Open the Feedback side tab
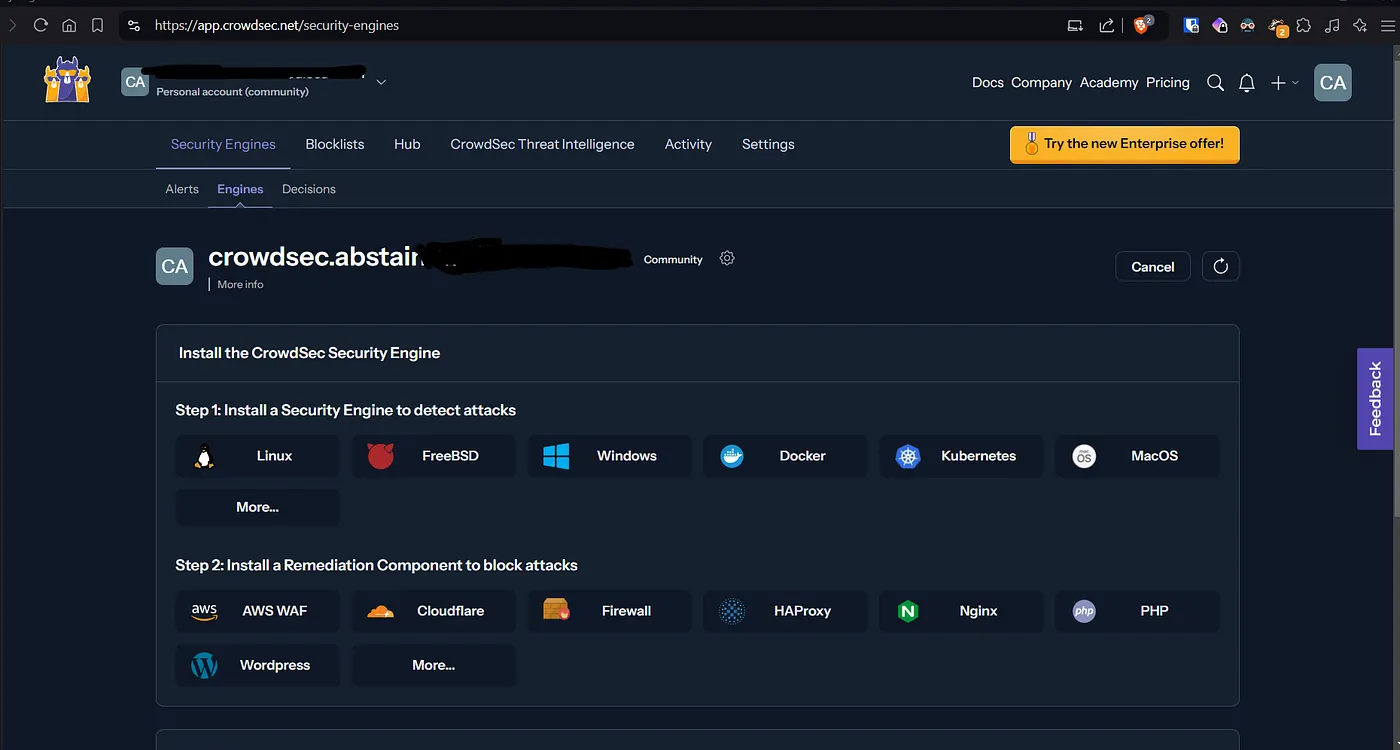Viewport: 1400px width, 750px height. click(x=1375, y=399)
